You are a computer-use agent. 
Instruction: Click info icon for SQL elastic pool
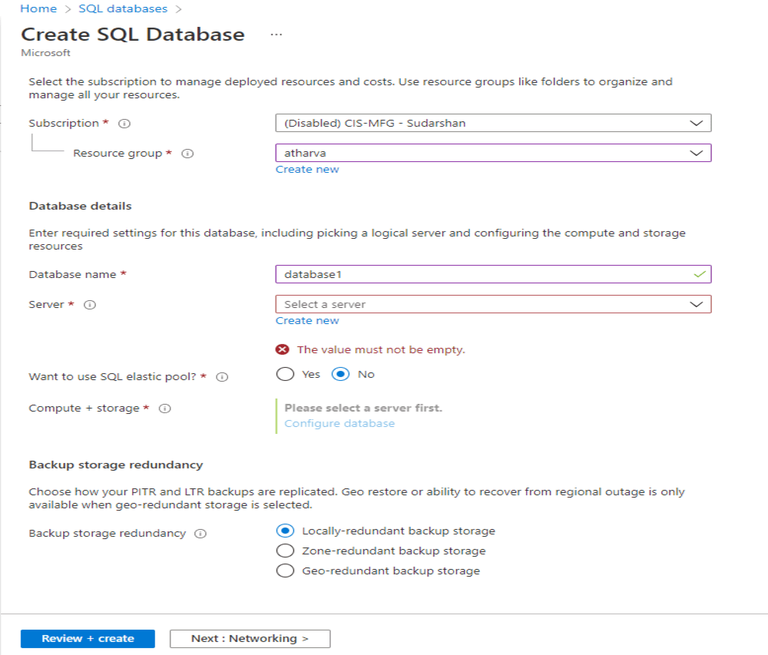(x=222, y=377)
